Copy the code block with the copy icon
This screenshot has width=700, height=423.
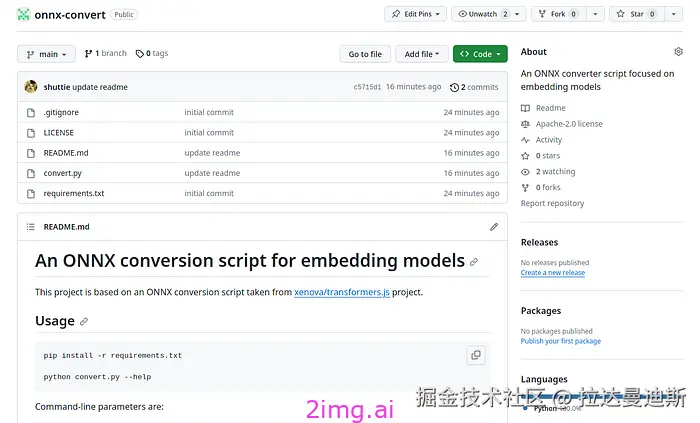(x=476, y=355)
